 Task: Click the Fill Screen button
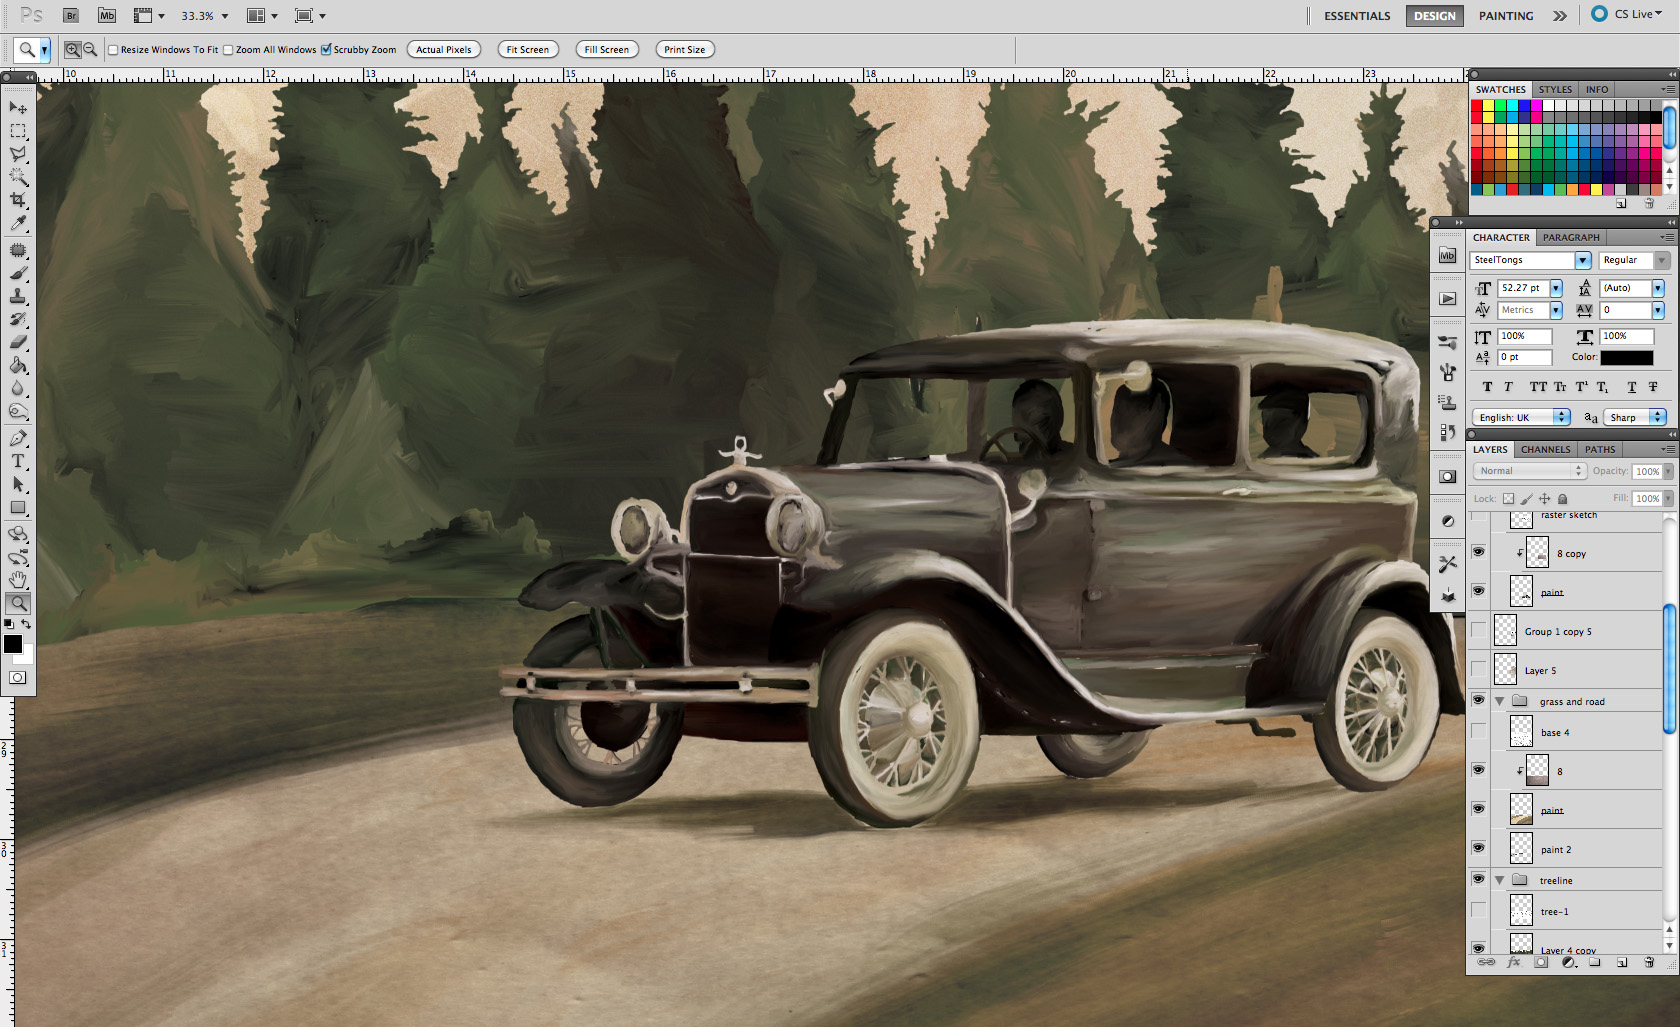[x=607, y=49]
